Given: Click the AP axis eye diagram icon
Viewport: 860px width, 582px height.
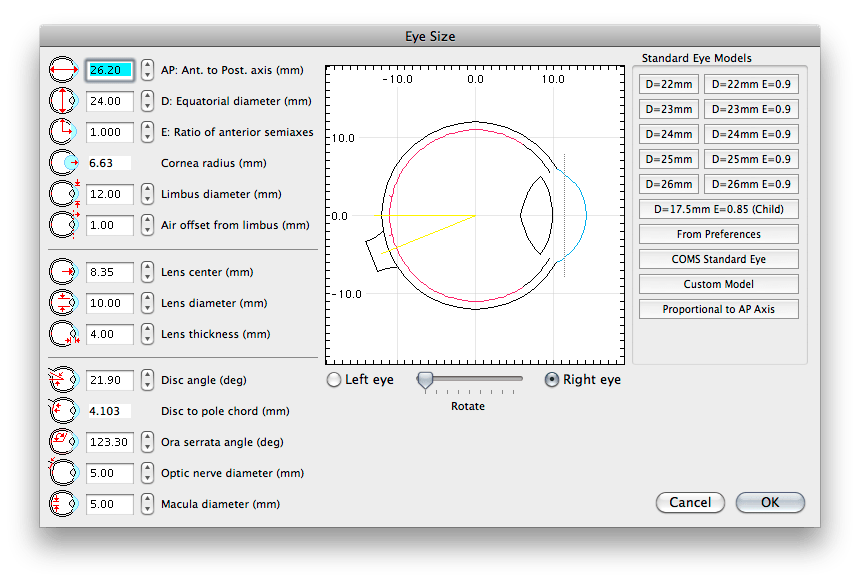Looking at the screenshot, I should [x=64, y=70].
